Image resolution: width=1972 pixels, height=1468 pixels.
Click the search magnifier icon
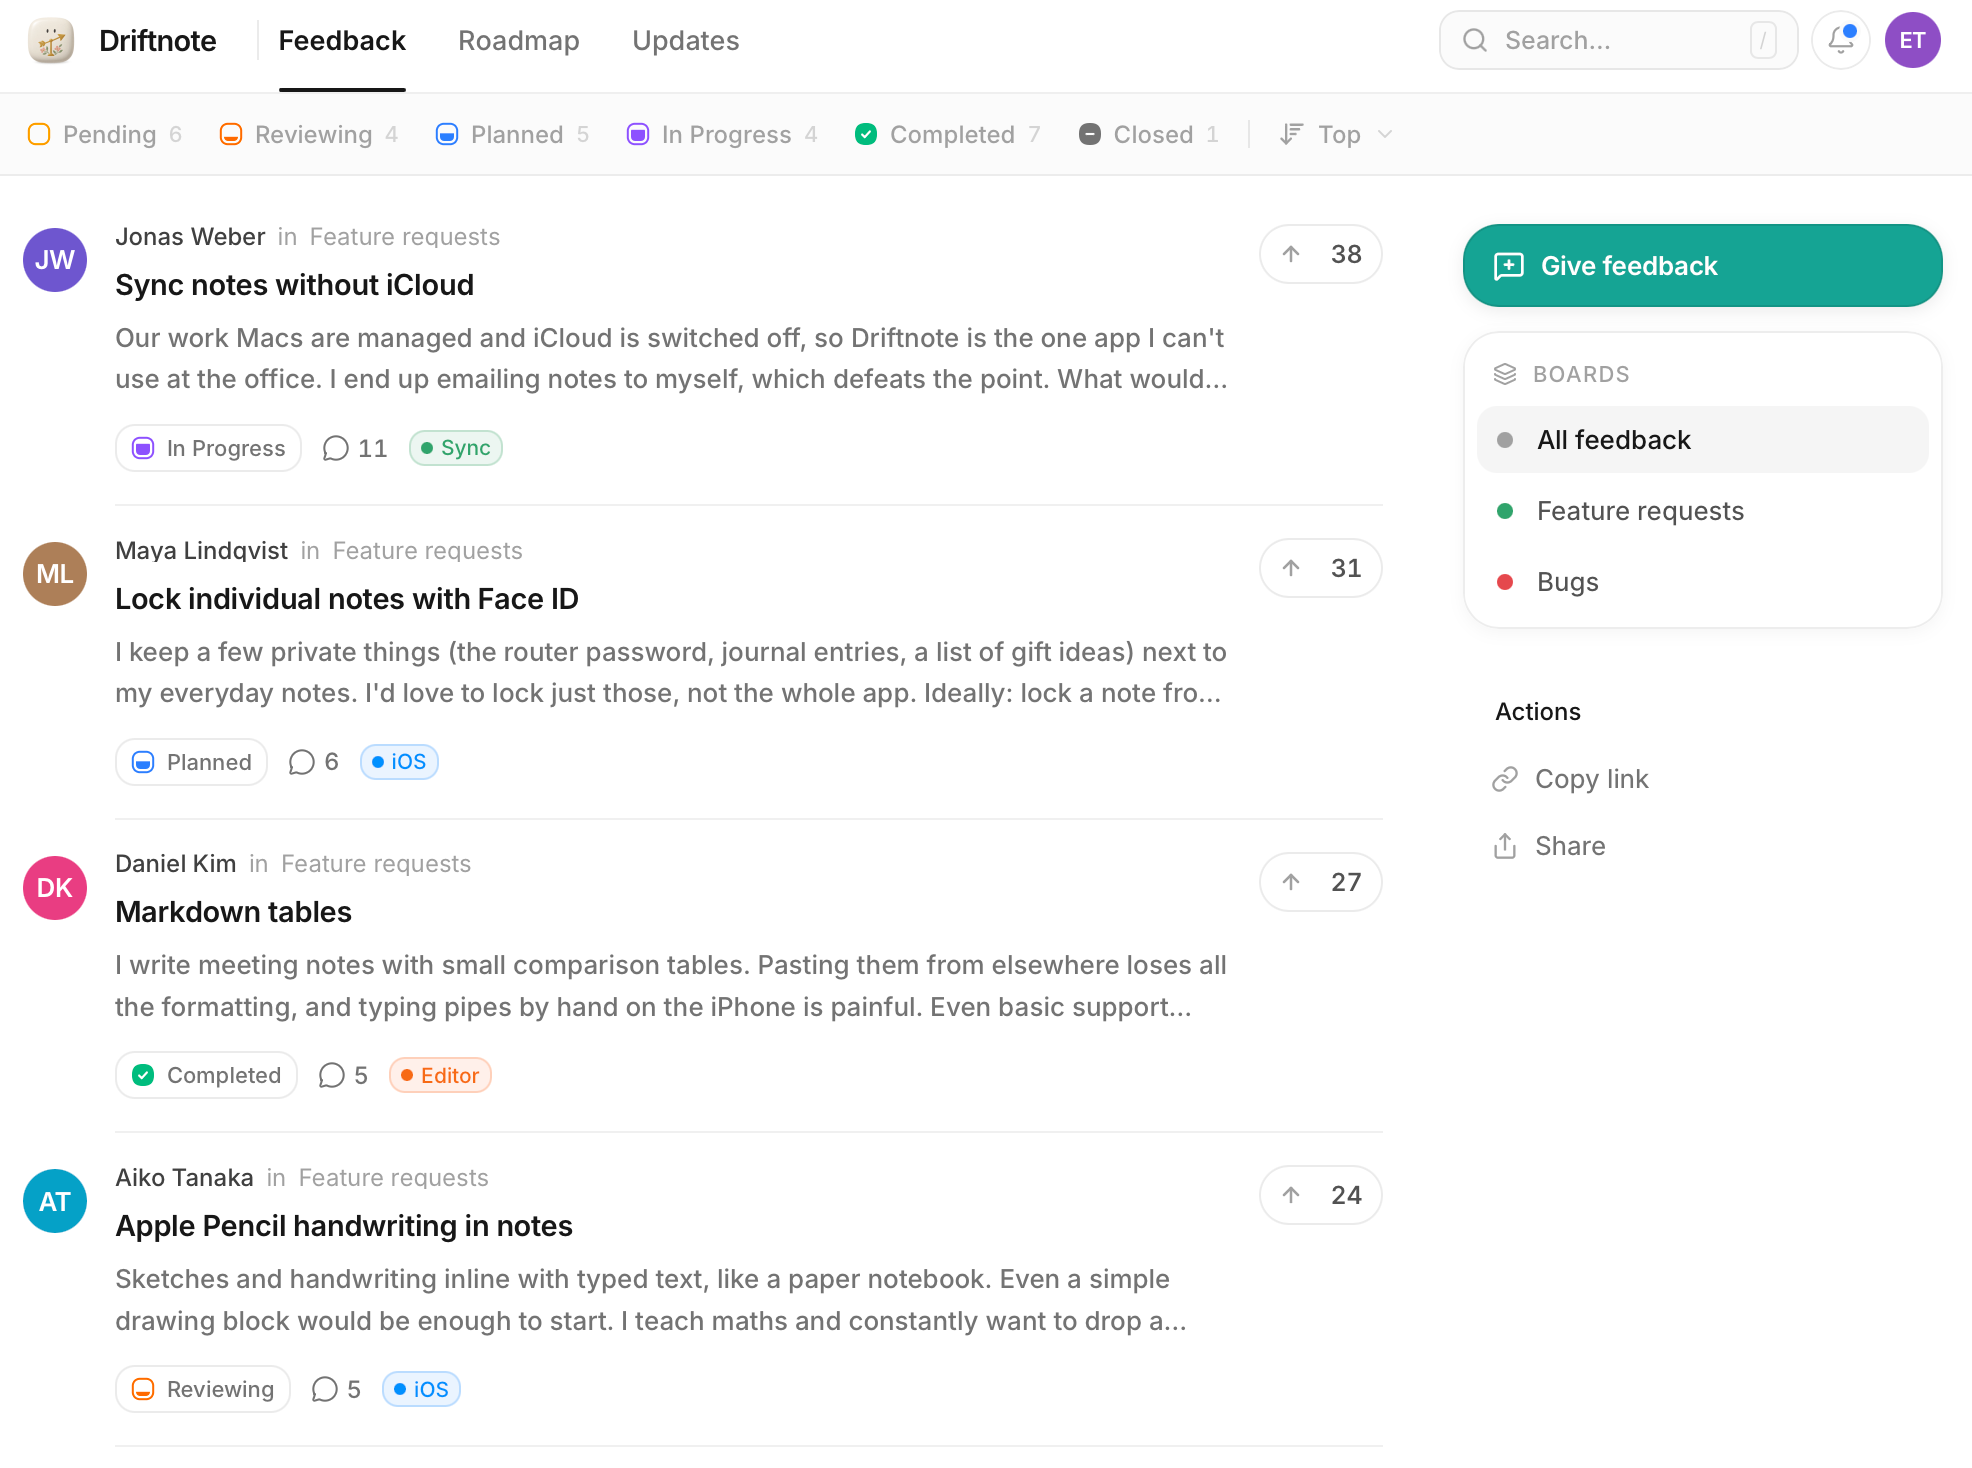click(x=1475, y=41)
